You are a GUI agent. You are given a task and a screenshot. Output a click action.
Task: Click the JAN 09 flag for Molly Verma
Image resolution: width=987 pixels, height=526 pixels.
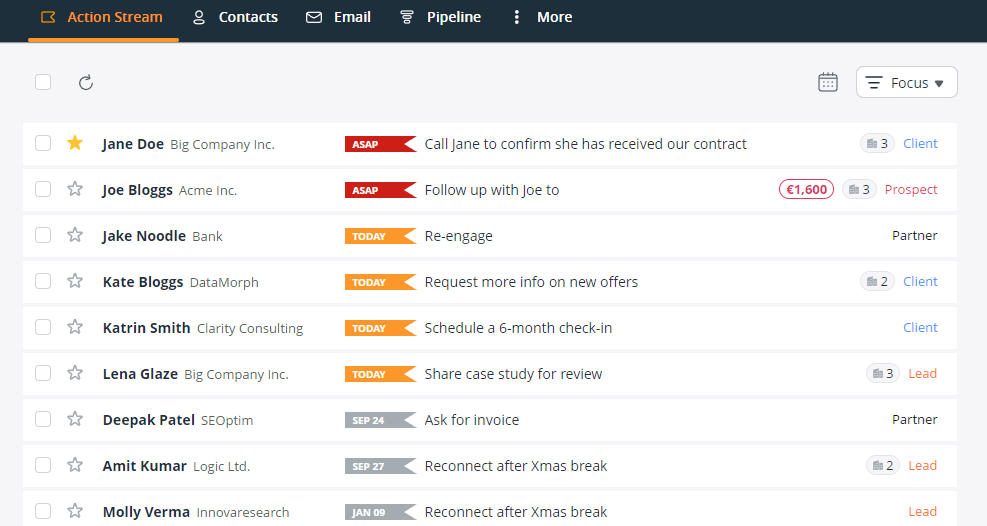click(x=380, y=512)
